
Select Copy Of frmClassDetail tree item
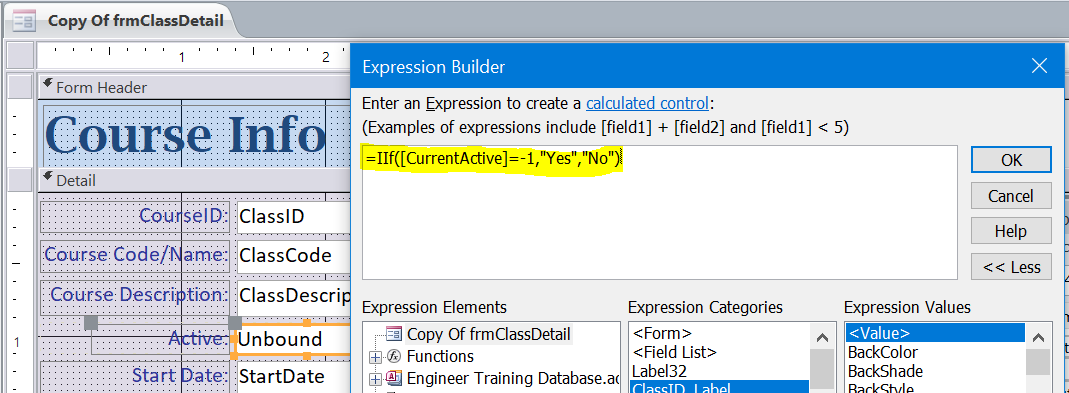(488, 334)
